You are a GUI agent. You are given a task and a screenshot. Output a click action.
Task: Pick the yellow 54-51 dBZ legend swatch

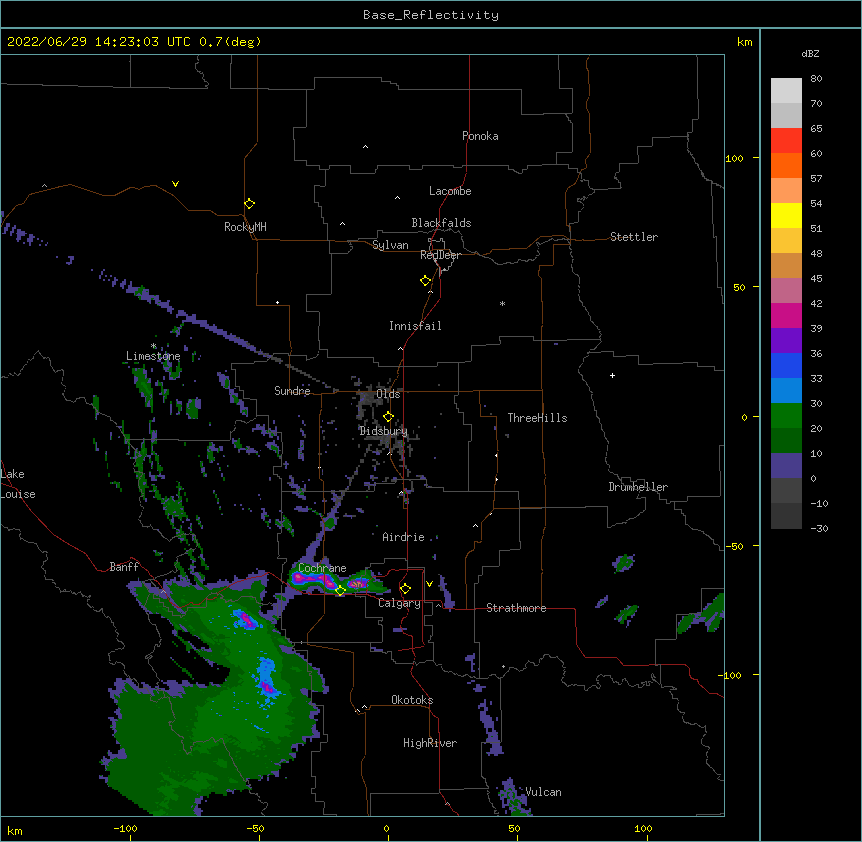pyautogui.click(x=786, y=216)
